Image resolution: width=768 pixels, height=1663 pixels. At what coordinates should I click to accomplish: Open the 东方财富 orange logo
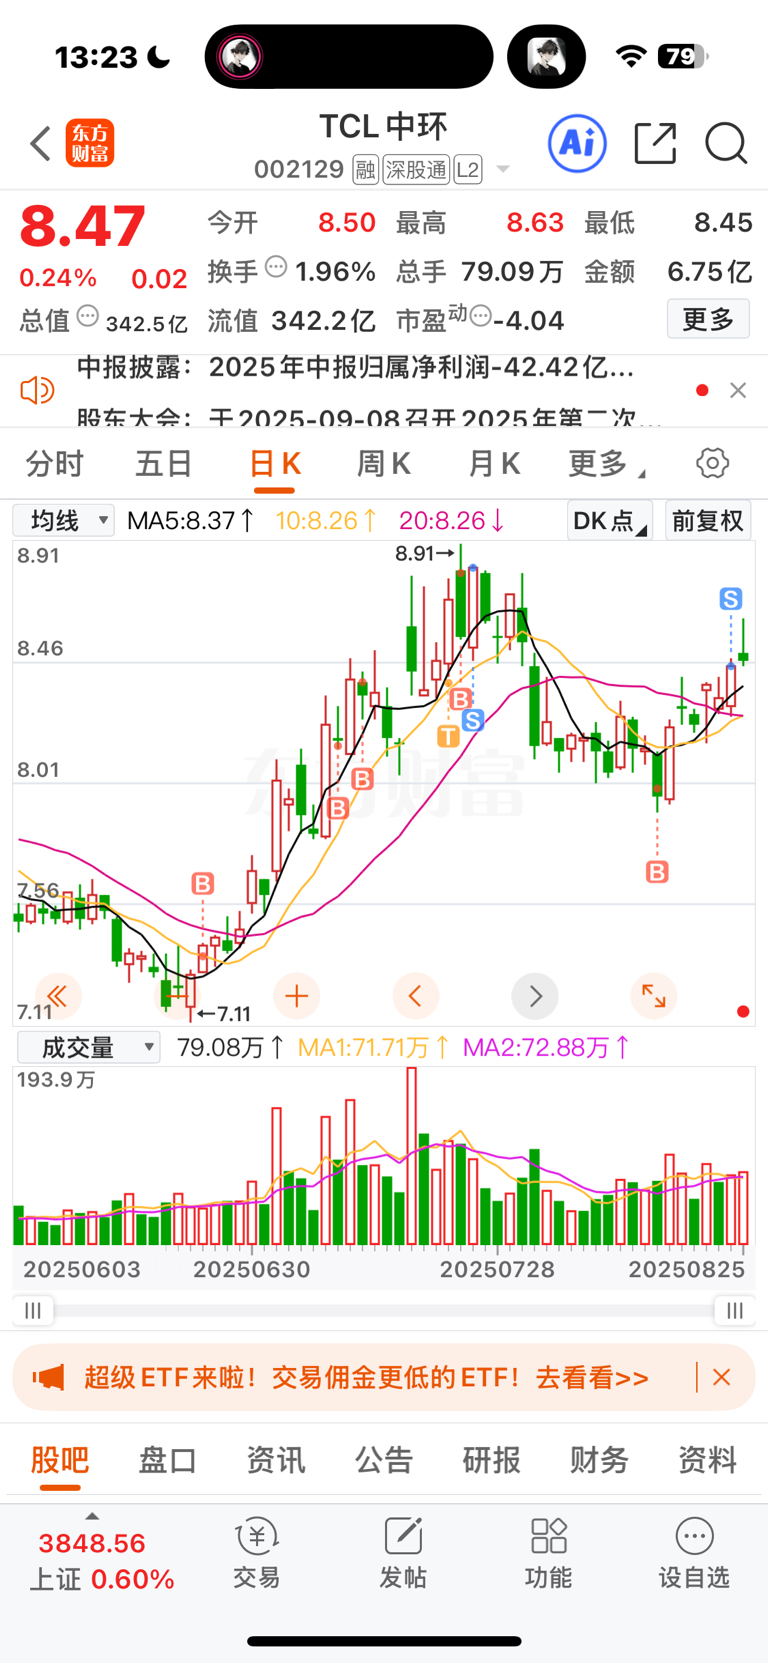point(90,143)
